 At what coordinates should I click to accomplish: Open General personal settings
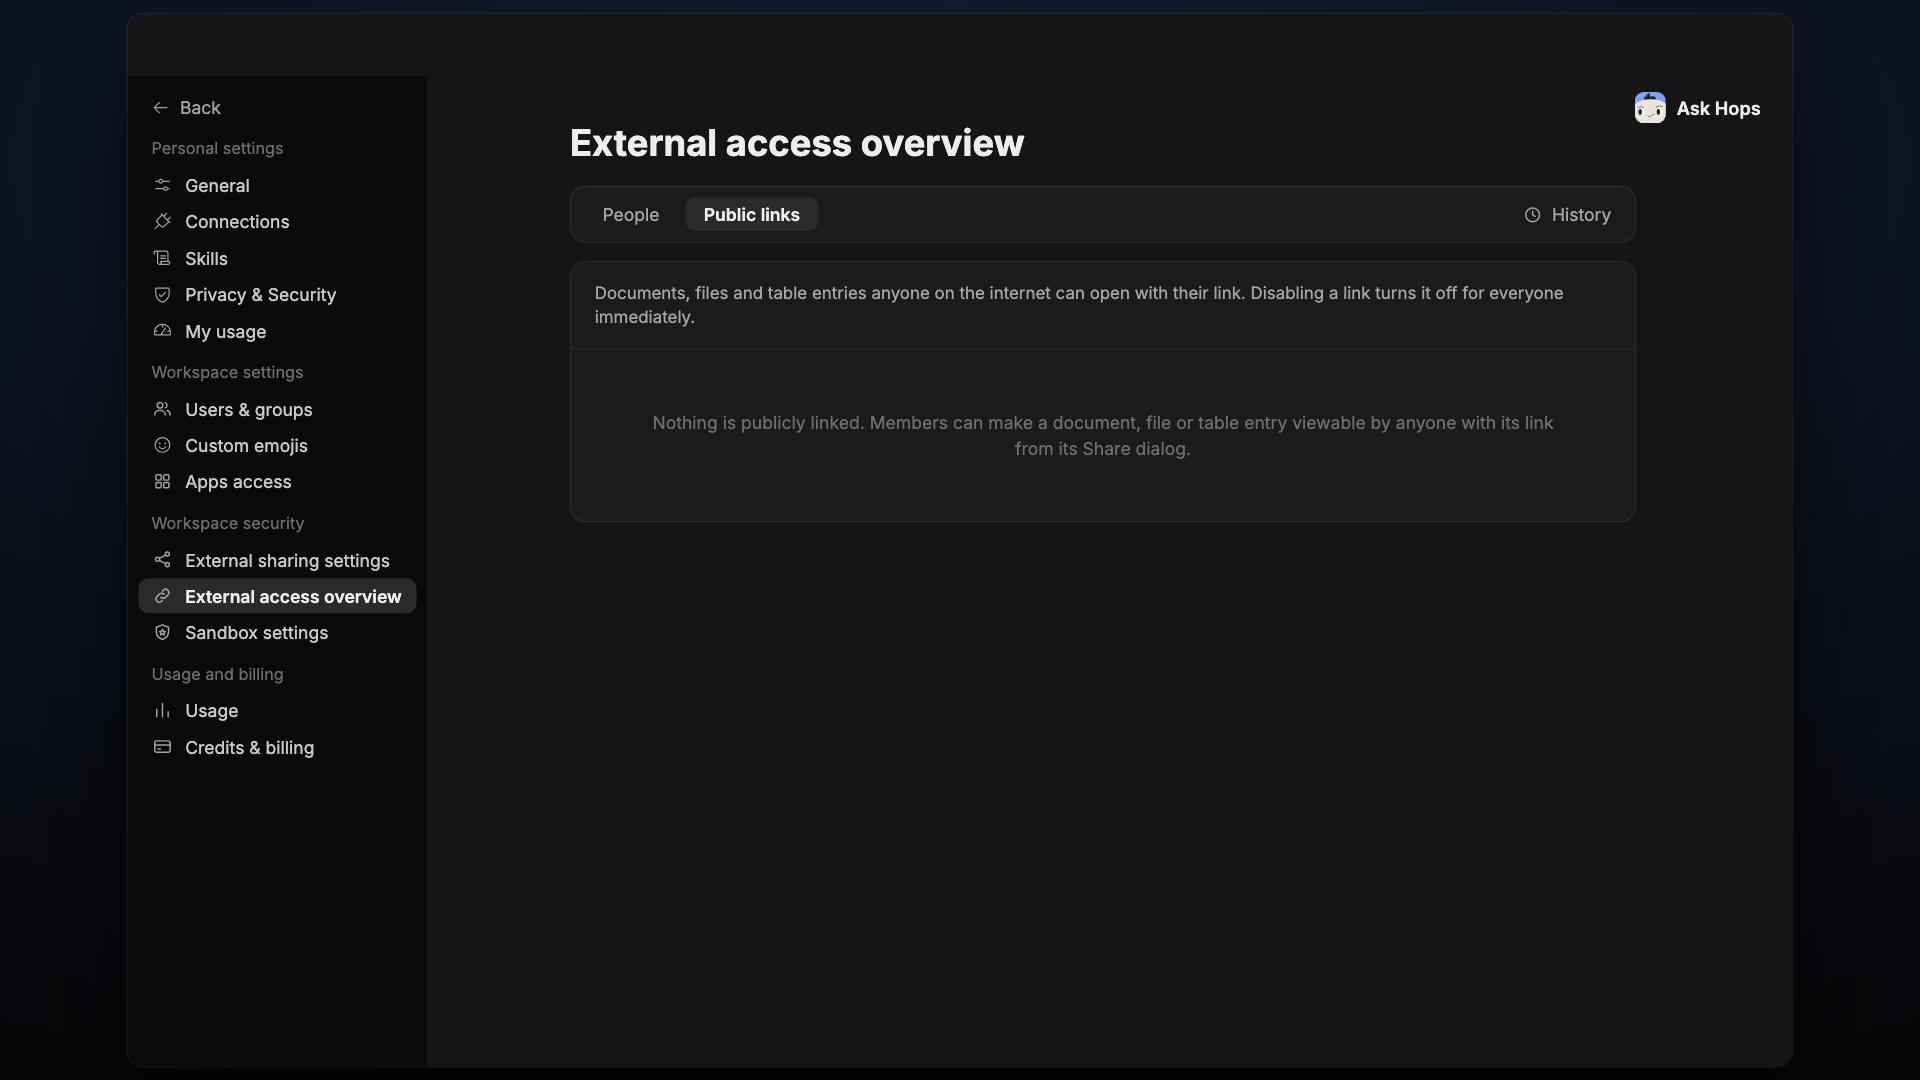[277, 185]
